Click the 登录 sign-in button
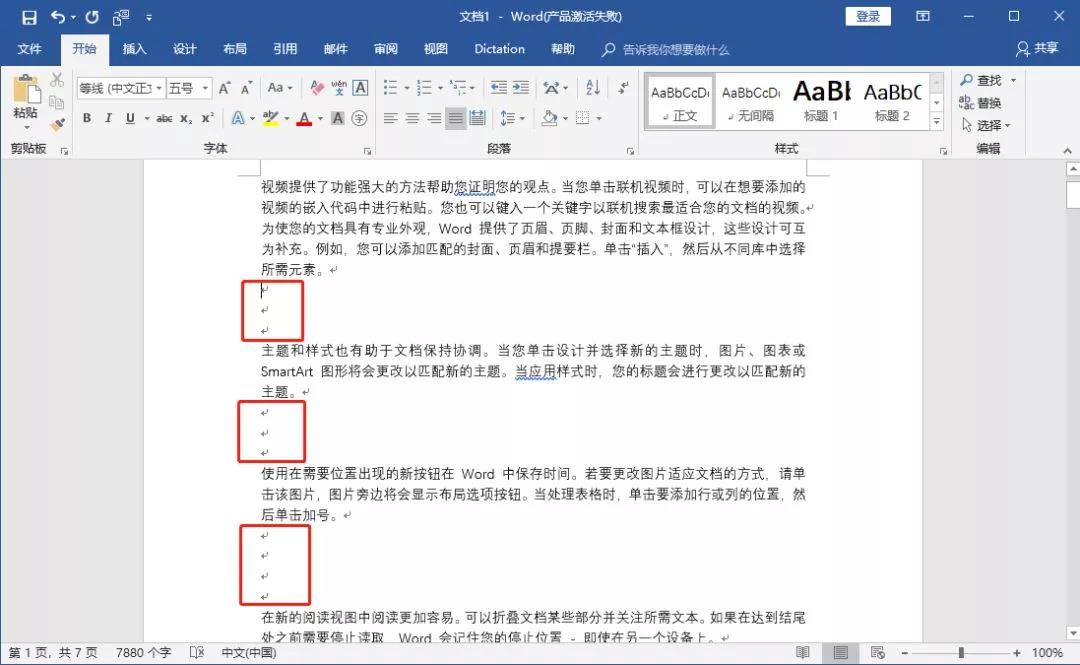The width and height of the screenshot is (1080, 665). (868, 17)
